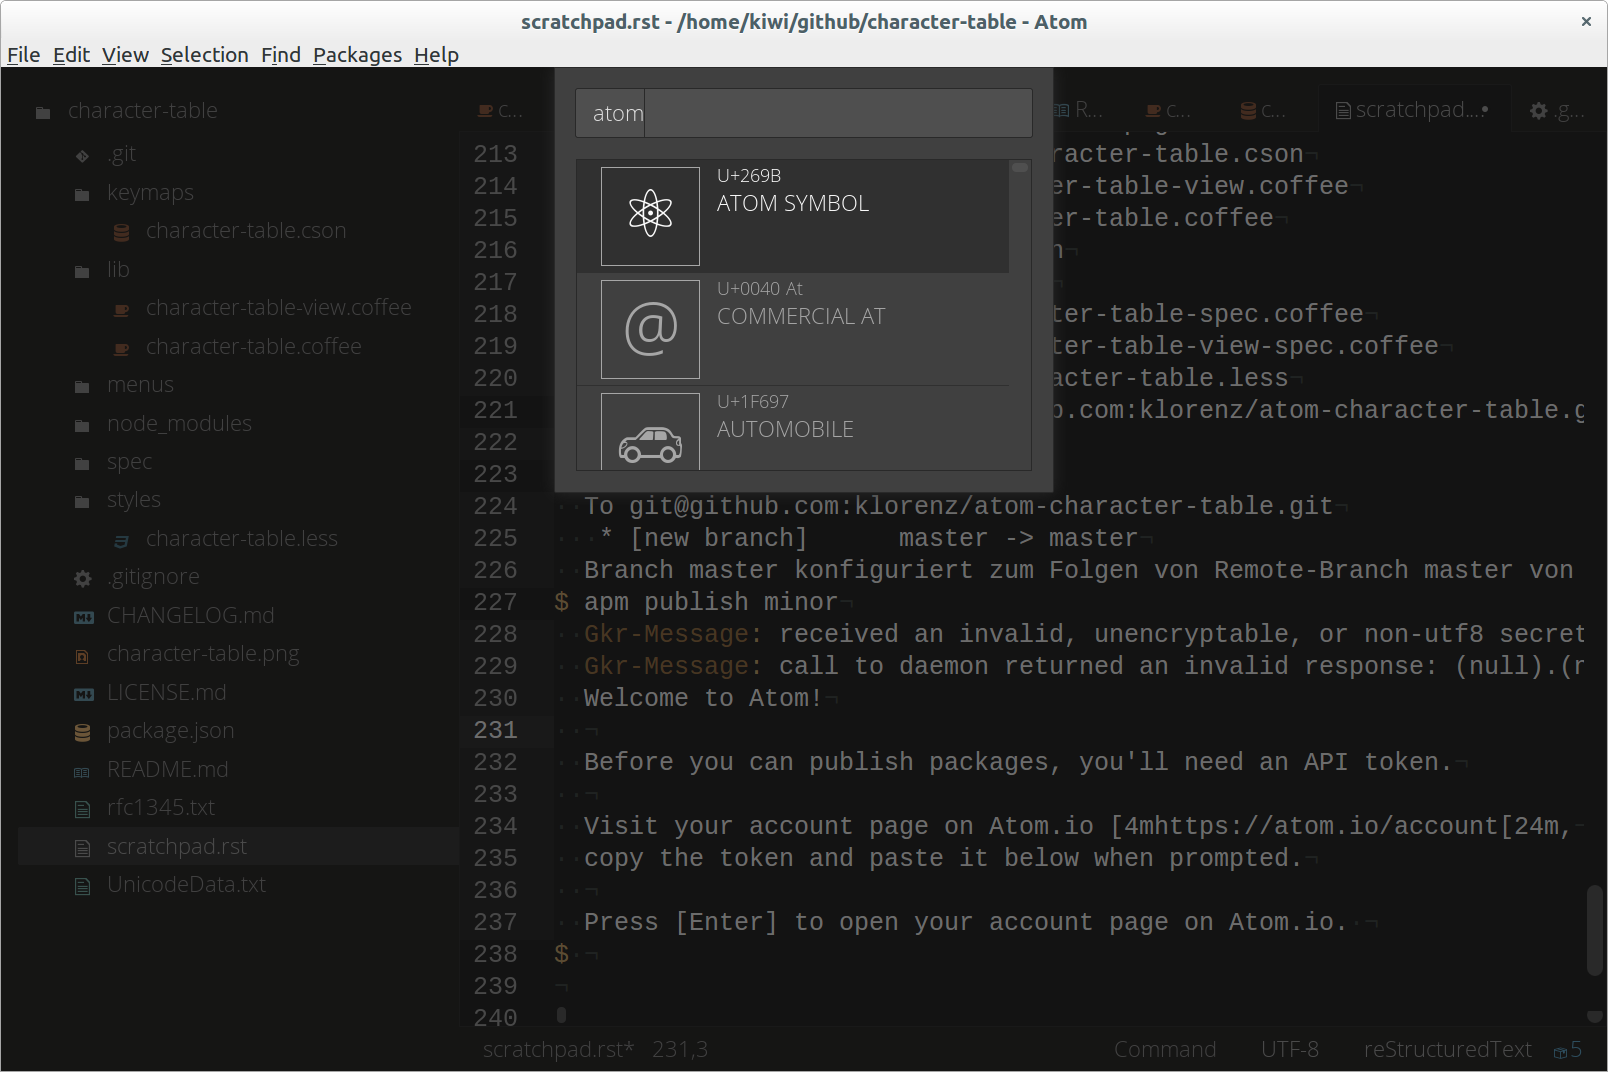
Task: Click the text file icon of rfc1345.txt
Action: pyautogui.click(x=83, y=809)
